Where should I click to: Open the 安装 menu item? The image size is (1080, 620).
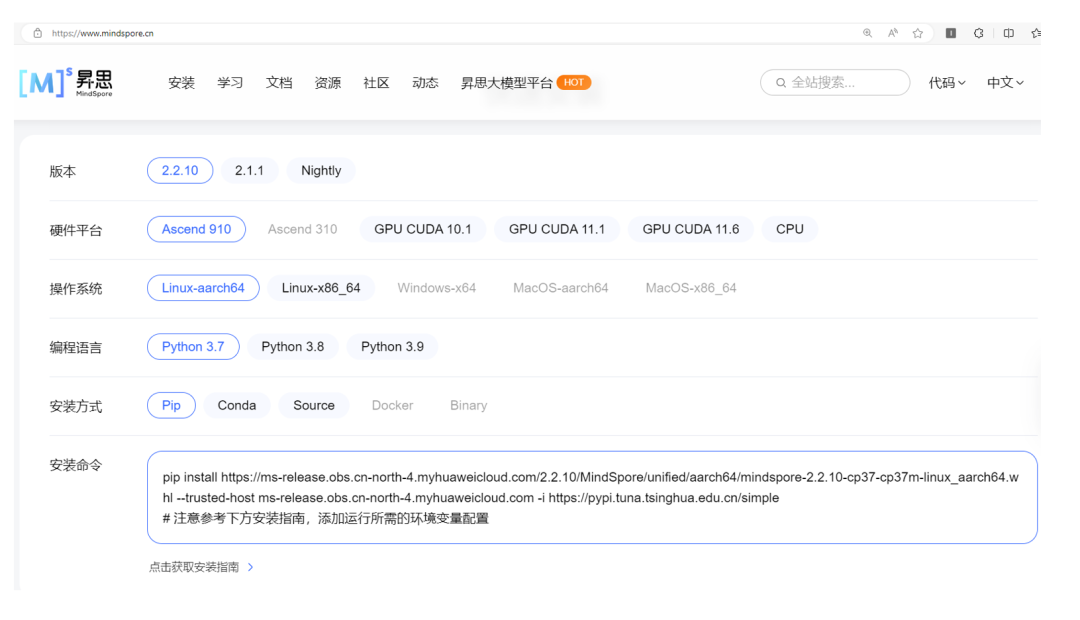(x=181, y=83)
